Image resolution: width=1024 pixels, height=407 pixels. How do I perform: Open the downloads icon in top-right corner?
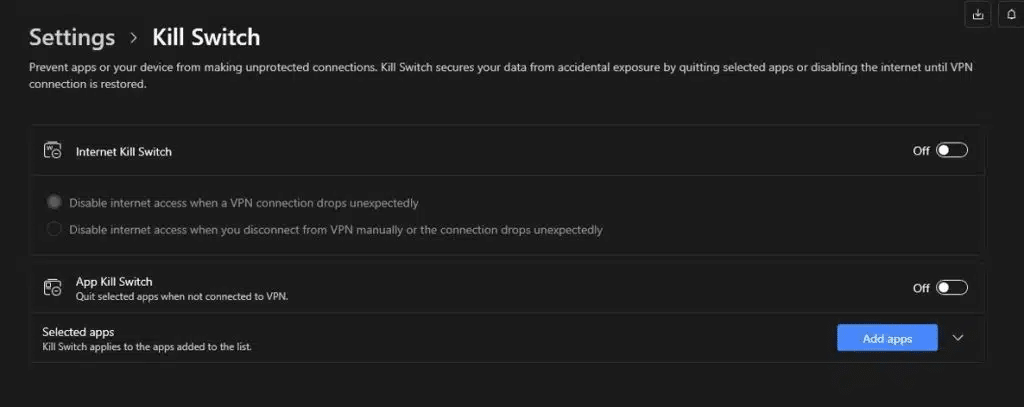(x=978, y=14)
